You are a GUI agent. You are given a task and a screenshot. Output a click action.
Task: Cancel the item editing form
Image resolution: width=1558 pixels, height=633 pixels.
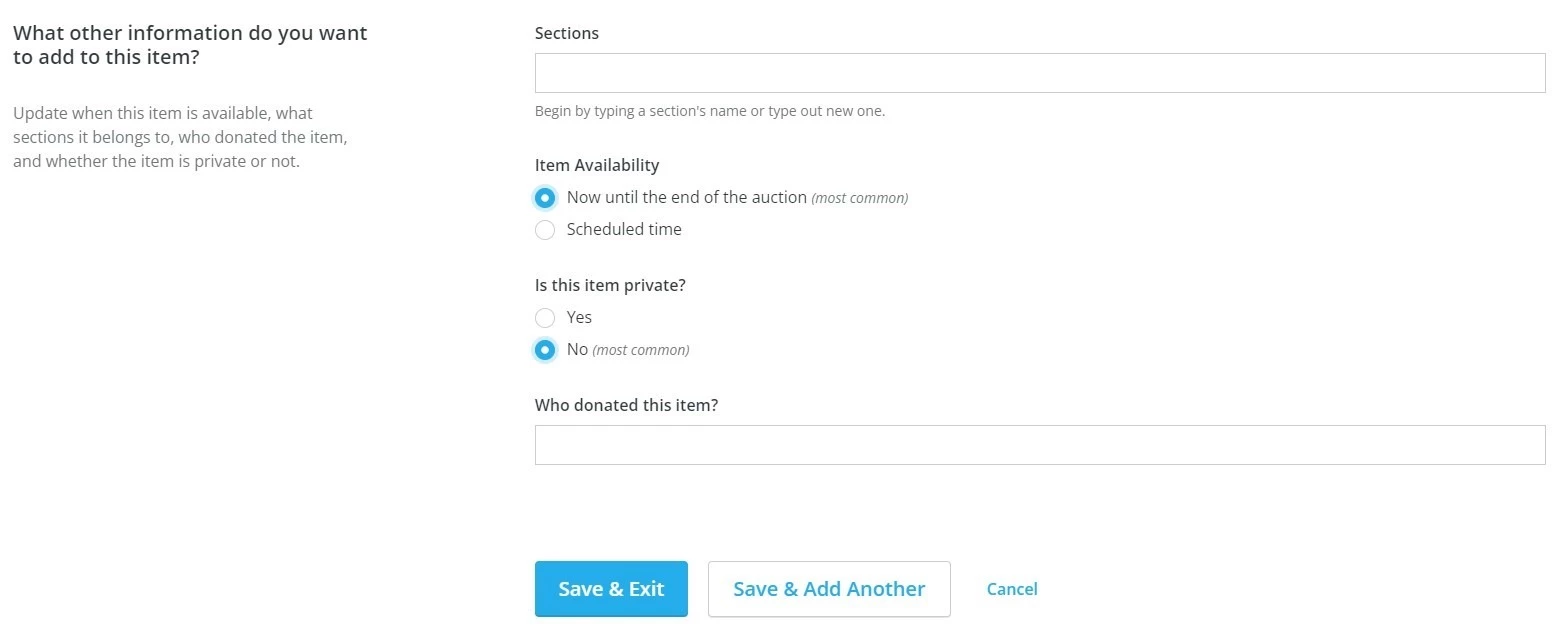coord(1011,589)
